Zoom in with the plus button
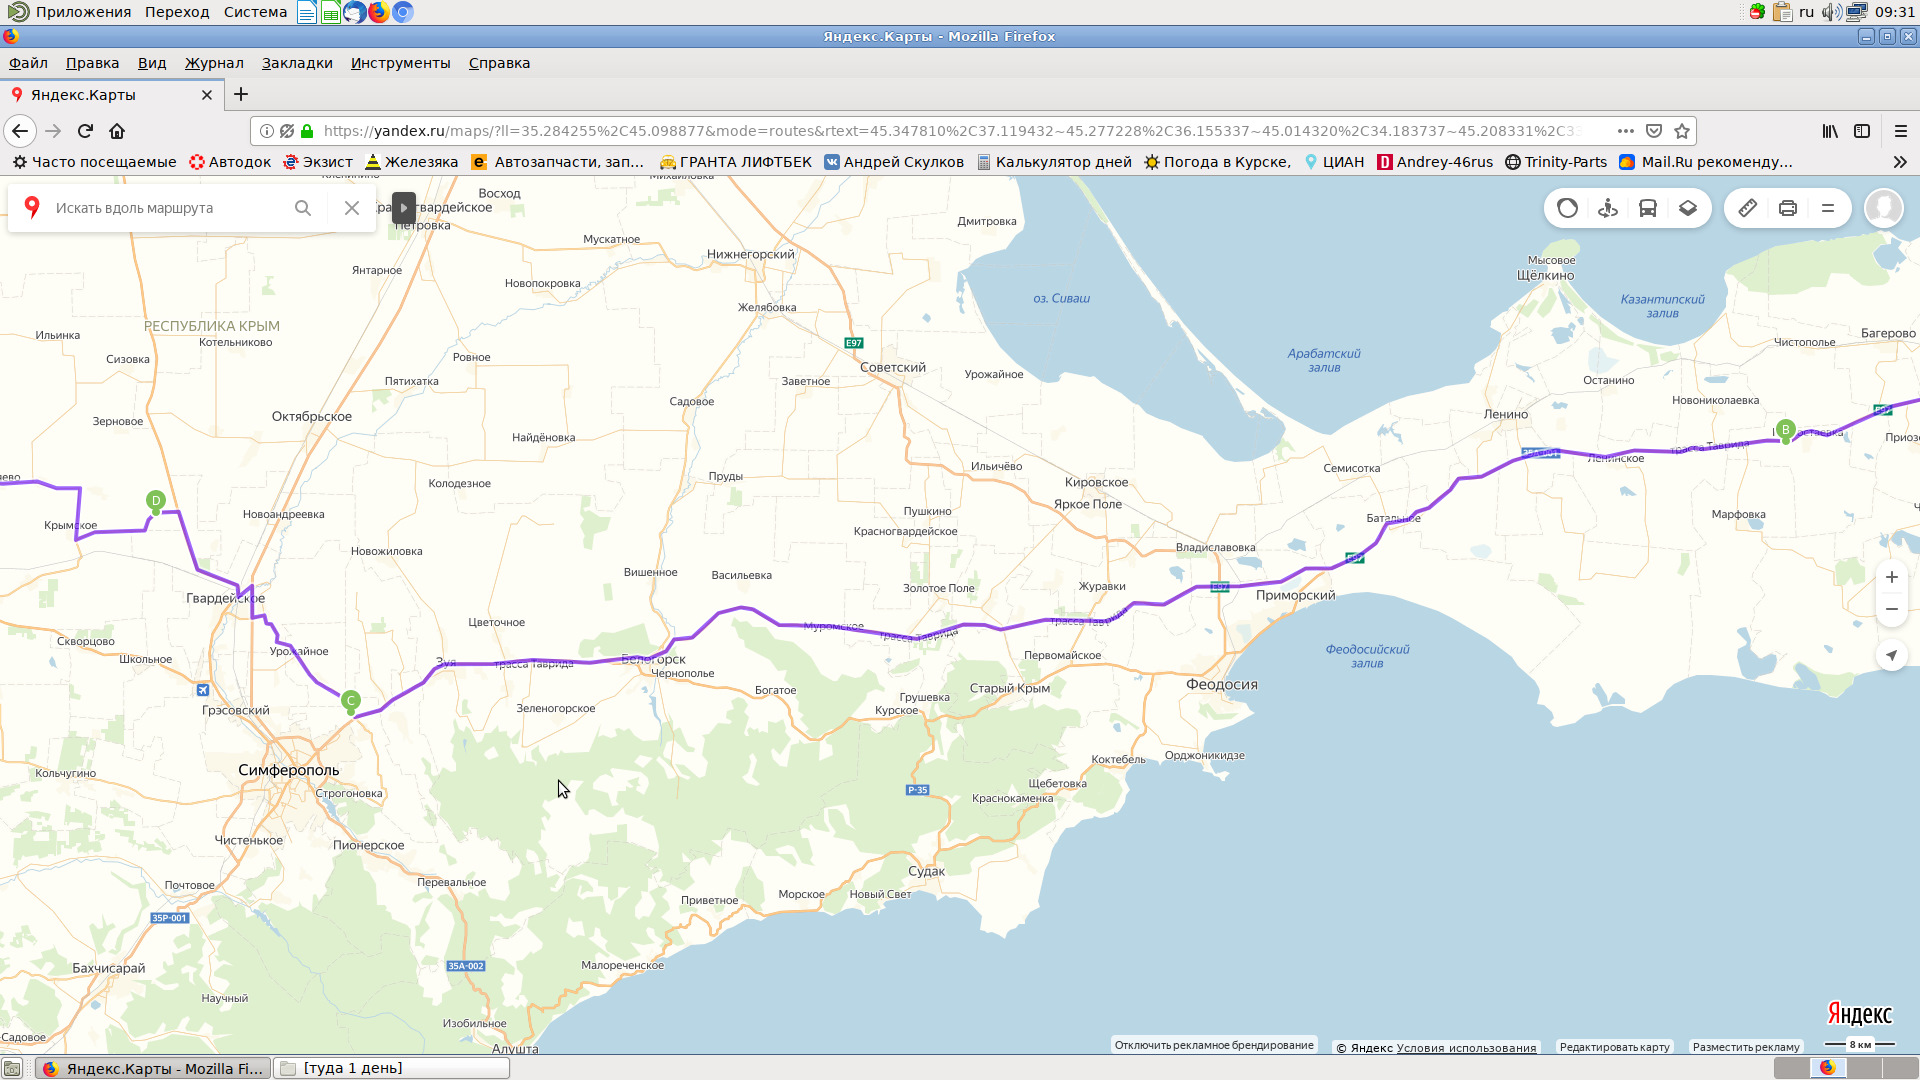Viewport: 1920px width, 1080px height. (x=1892, y=577)
